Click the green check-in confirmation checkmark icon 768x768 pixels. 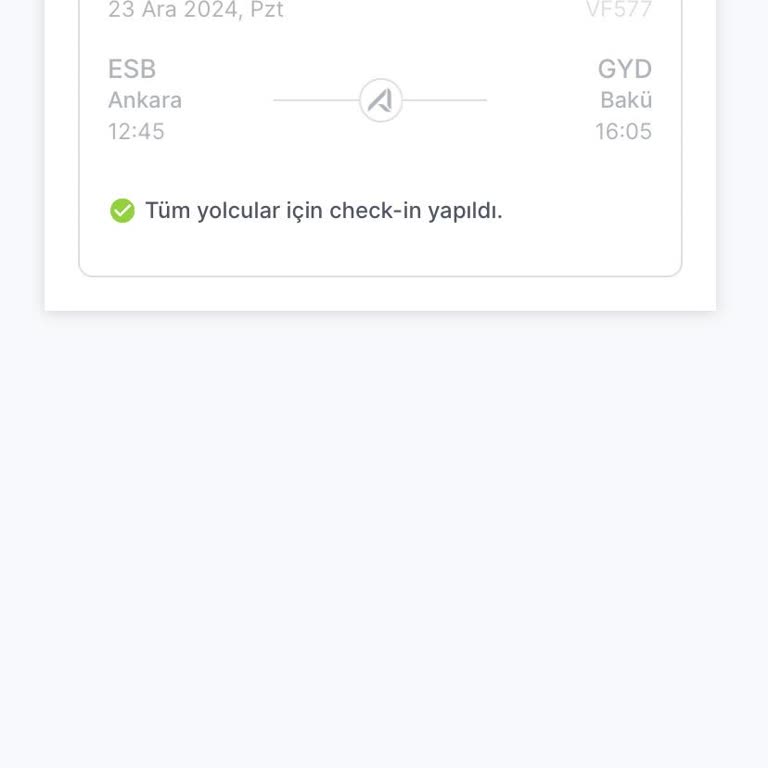[x=122, y=211]
